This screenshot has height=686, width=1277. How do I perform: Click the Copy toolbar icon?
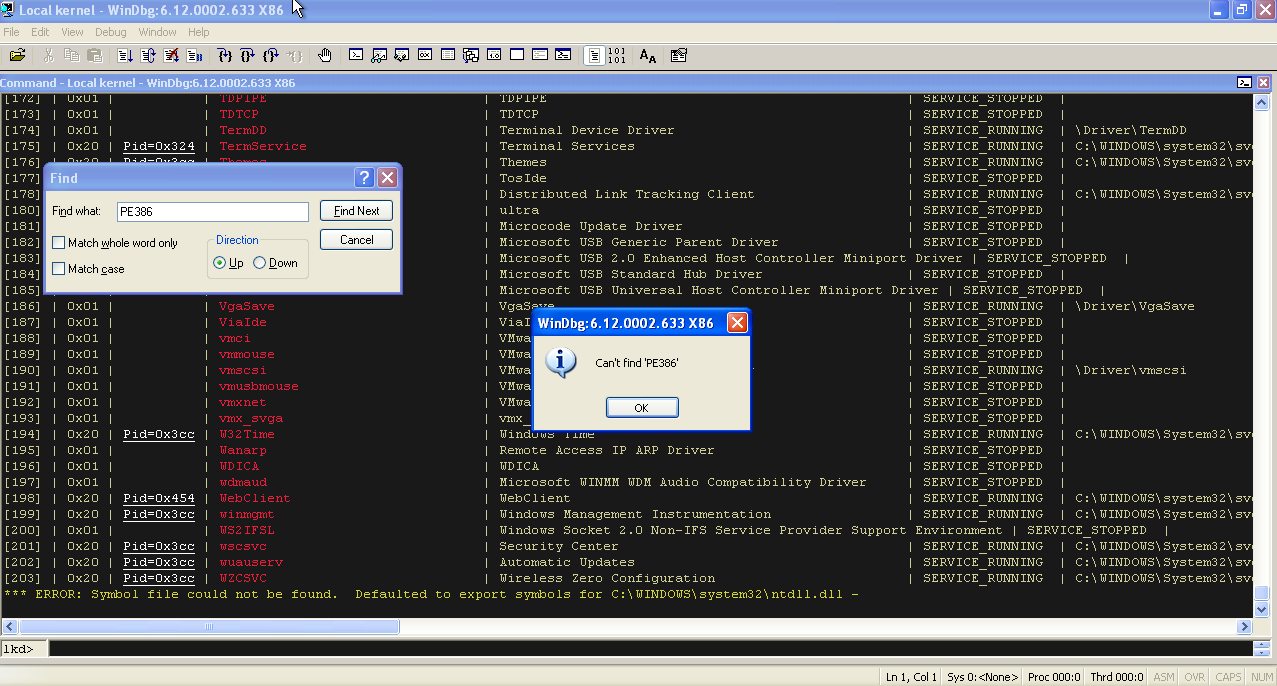click(71, 55)
